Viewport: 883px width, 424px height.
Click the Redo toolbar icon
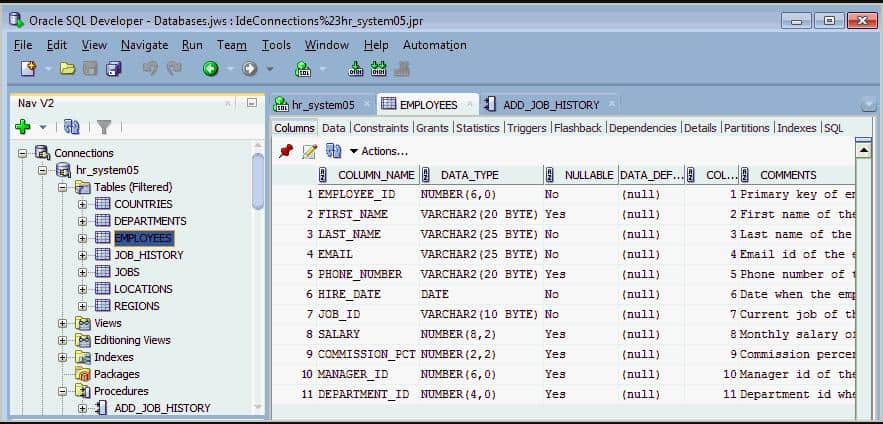(174, 69)
